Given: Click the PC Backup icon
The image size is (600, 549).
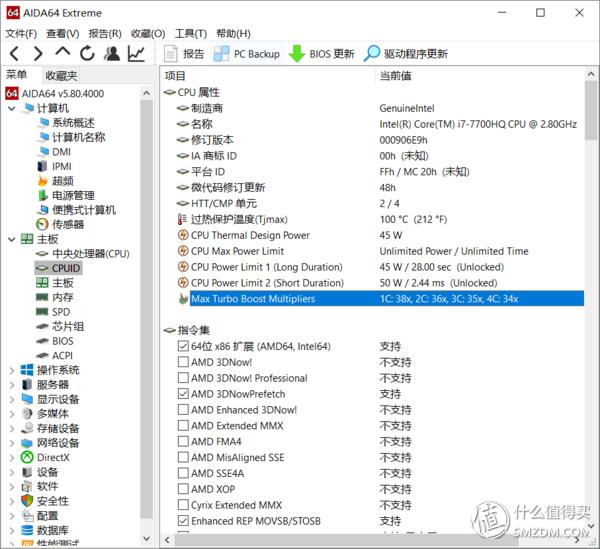Looking at the screenshot, I should point(222,54).
